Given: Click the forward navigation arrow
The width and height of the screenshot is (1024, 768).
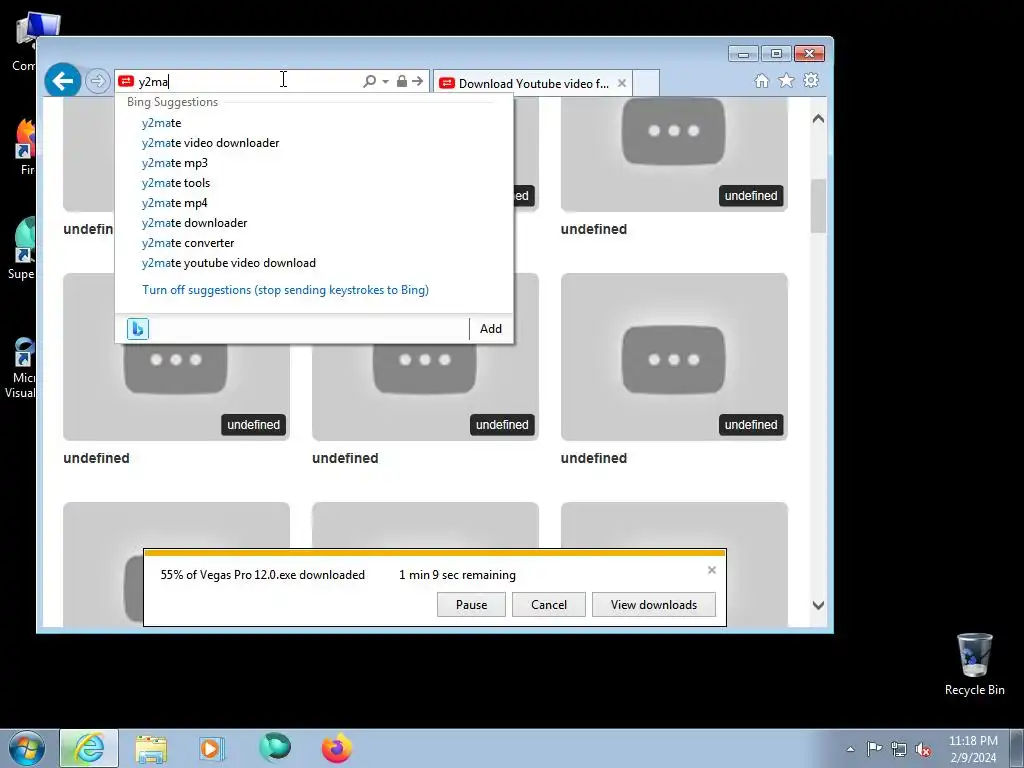Looking at the screenshot, I should point(97,82).
